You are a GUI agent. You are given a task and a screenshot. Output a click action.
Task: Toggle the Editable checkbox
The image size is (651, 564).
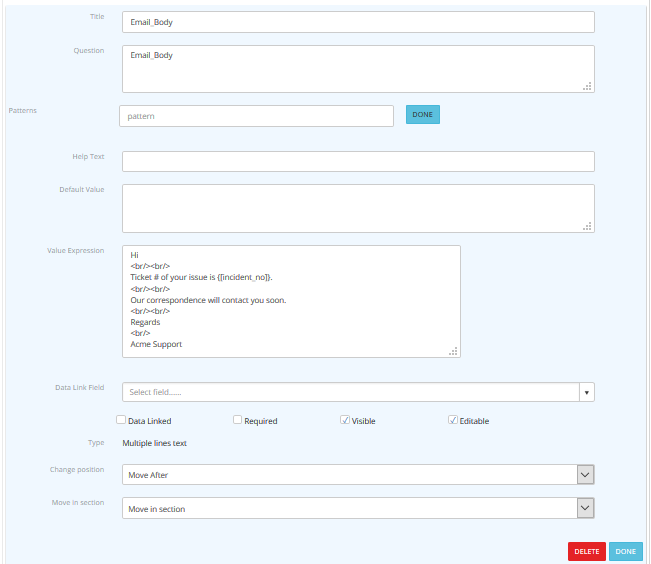453,420
